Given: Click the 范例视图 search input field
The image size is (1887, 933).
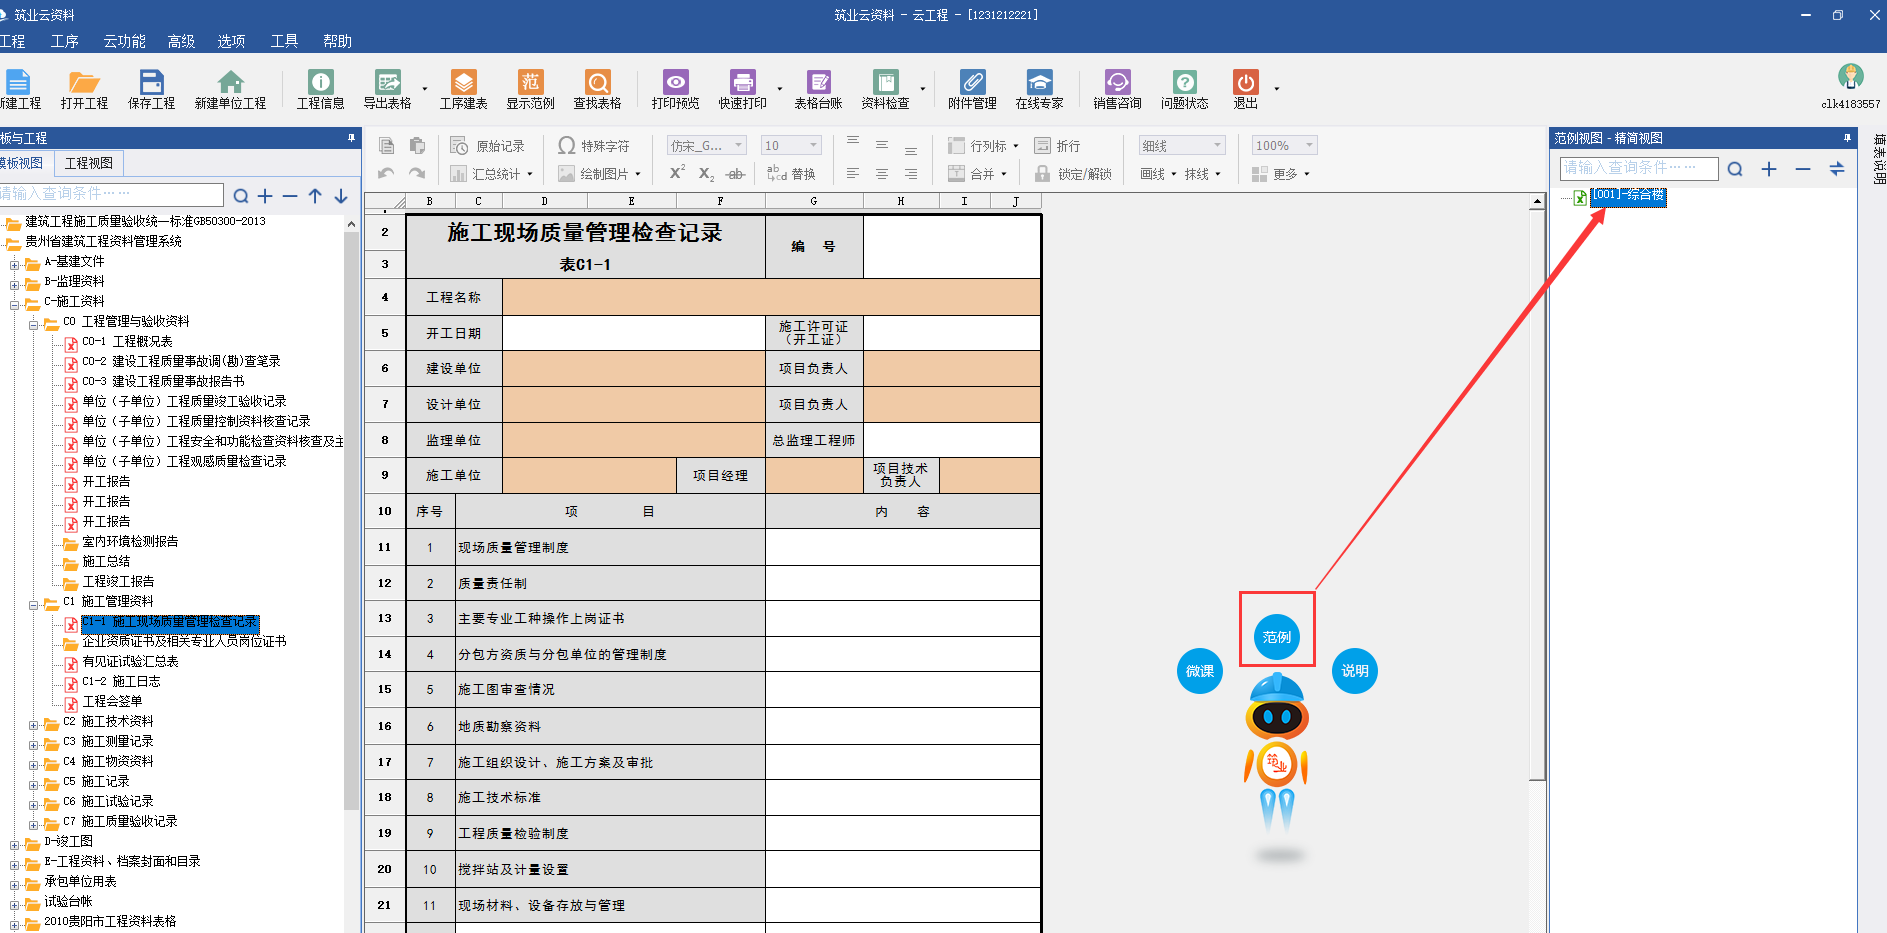Looking at the screenshot, I should pos(1636,168).
